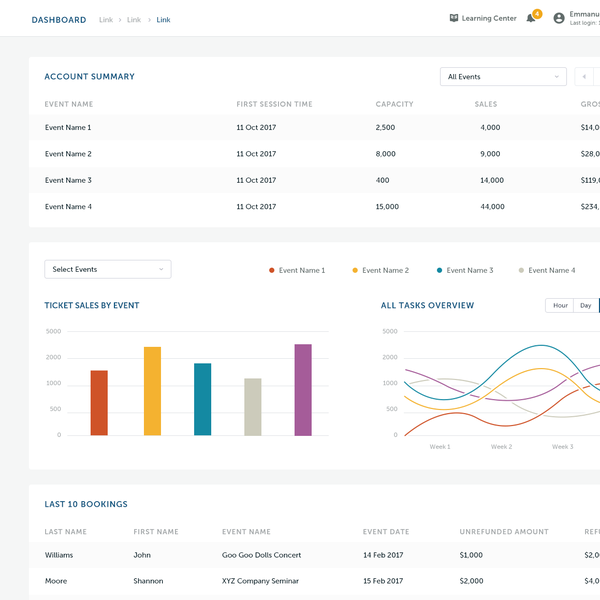
Task: Switch tasks overview to Day view
Action: [585, 305]
